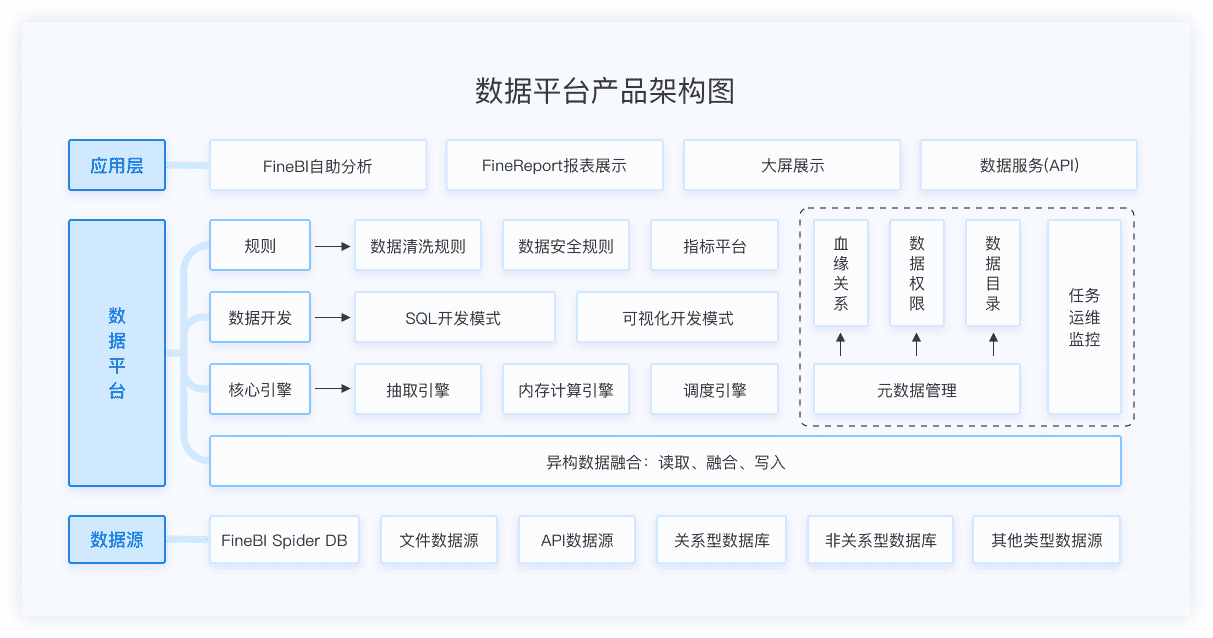Image resolution: width=1213 pixels, height=638 pixels.
Task: Click the 关系型数据库 box
Action: point(721,540)
